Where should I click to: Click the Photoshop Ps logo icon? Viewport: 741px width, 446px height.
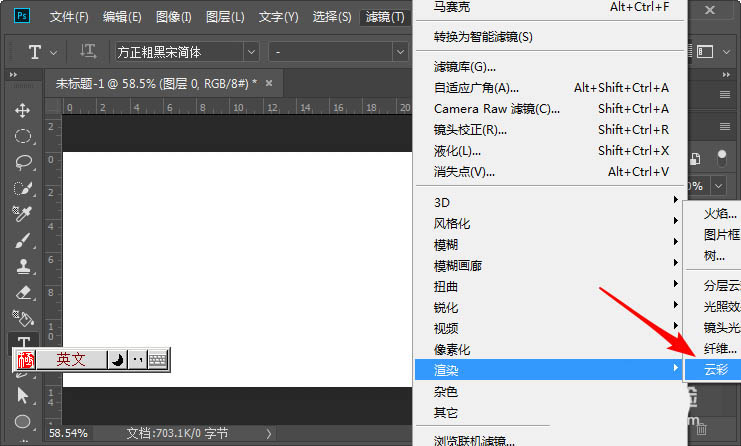point(22,16)
